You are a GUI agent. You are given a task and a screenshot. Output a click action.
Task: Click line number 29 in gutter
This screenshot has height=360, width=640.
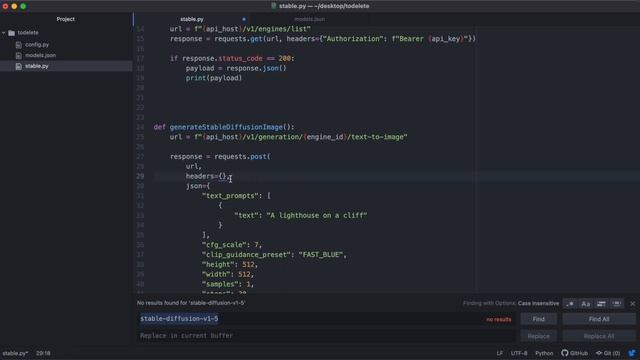point(140,176)
